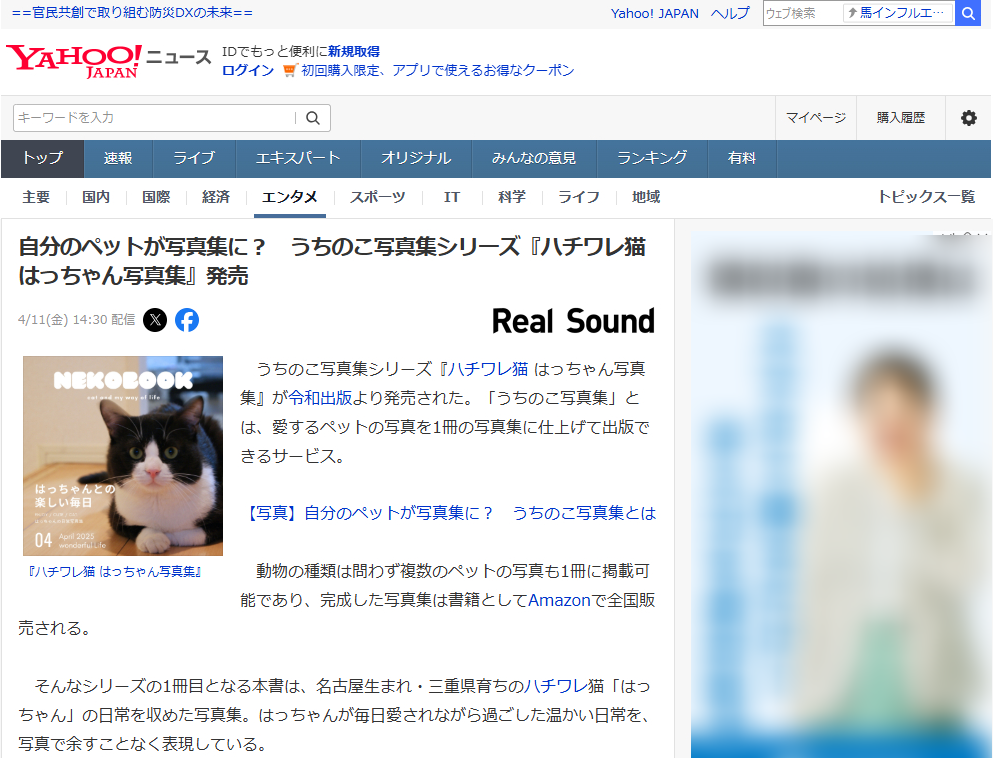Viewport: 993px width, 758px height.
Task: Open the エンタメ category tab
Action: 289,197
